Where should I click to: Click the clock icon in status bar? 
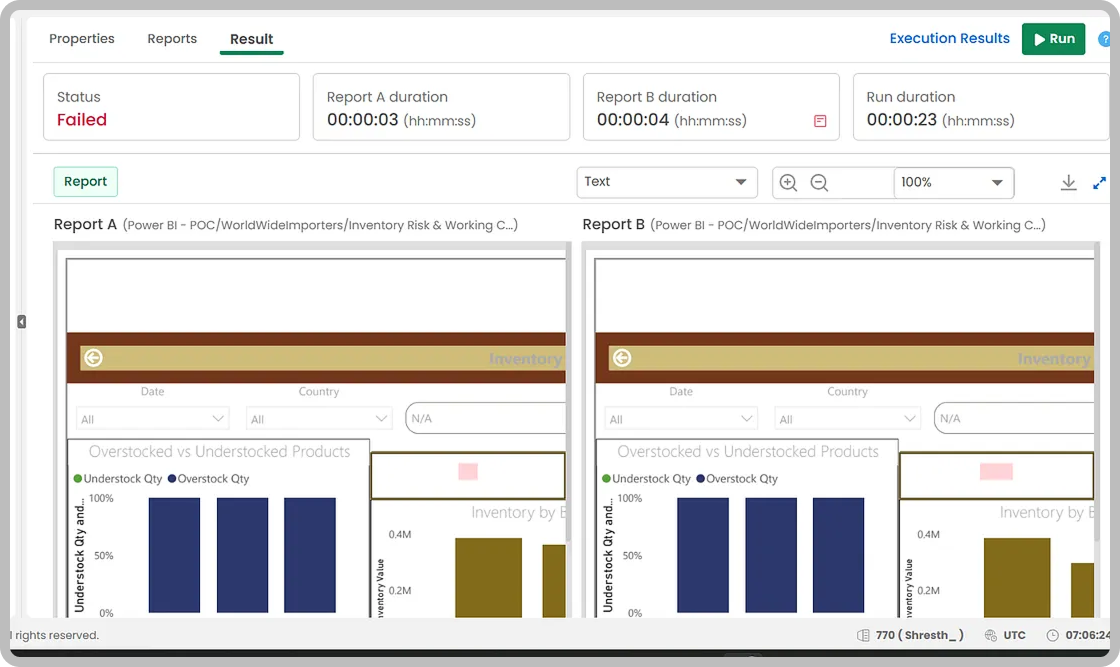tap(1052, 635)
